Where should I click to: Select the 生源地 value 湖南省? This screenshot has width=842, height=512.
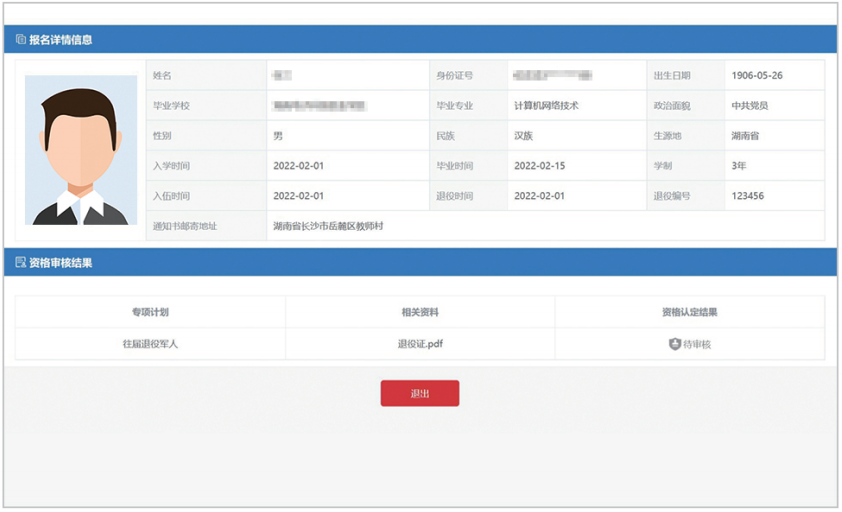(x=745, y=136)
